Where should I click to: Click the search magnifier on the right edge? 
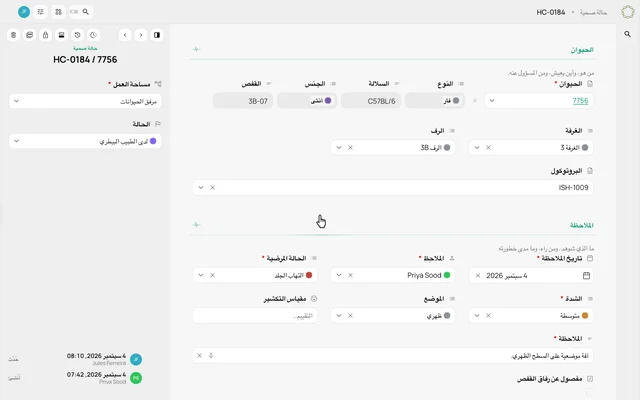coord(627,34)
